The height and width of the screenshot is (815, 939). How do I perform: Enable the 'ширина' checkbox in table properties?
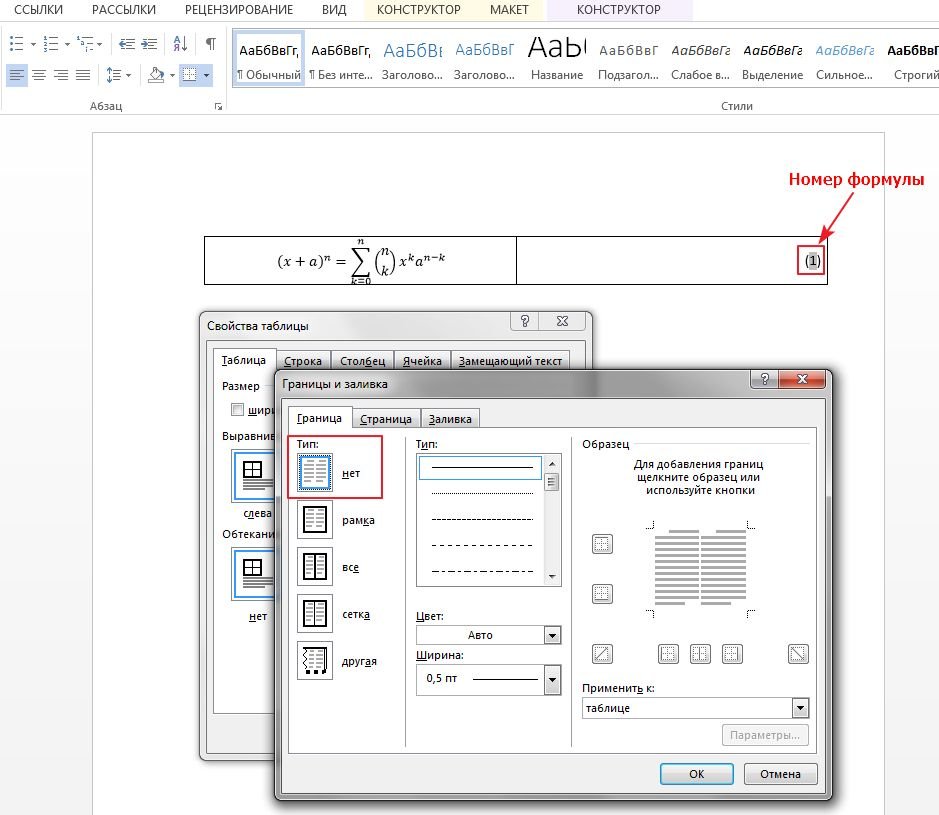point(237,409)
